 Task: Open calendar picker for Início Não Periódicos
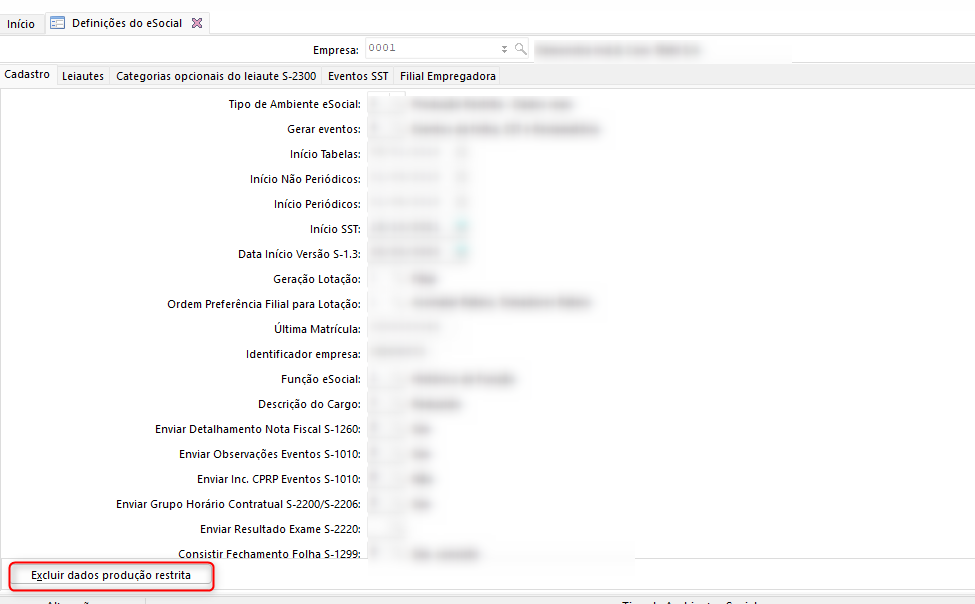tap(461, 179)
